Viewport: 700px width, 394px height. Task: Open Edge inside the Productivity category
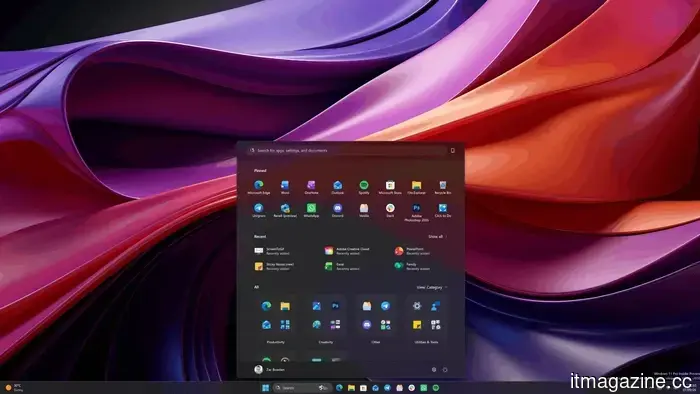(x=267, y=306)
